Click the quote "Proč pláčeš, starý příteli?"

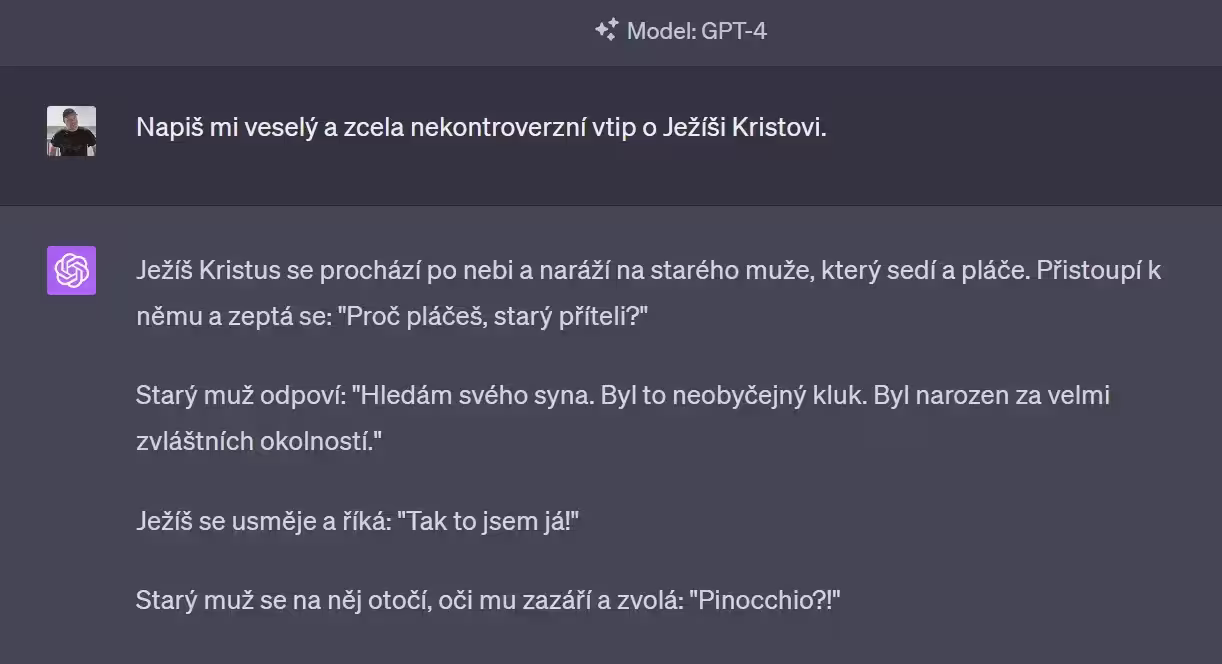(x=494, y=317)
